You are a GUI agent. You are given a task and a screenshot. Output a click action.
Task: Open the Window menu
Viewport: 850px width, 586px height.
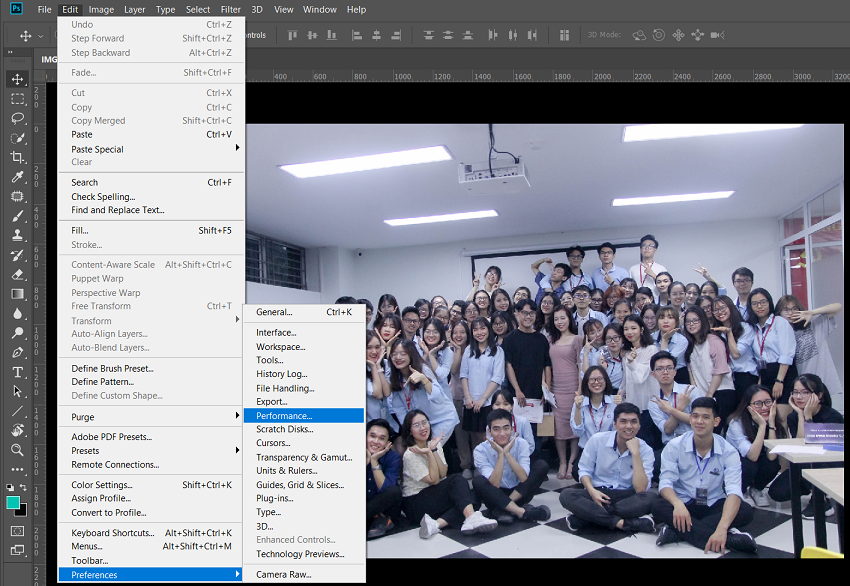pos(319,9)
